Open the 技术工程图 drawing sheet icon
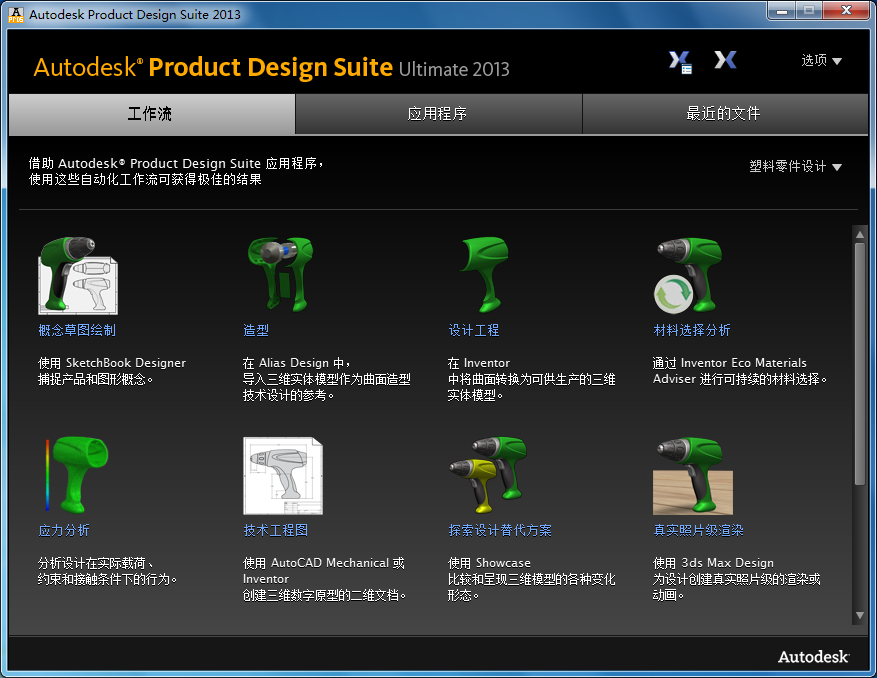This screenshot has width=877, height=678. coord(283,475)
